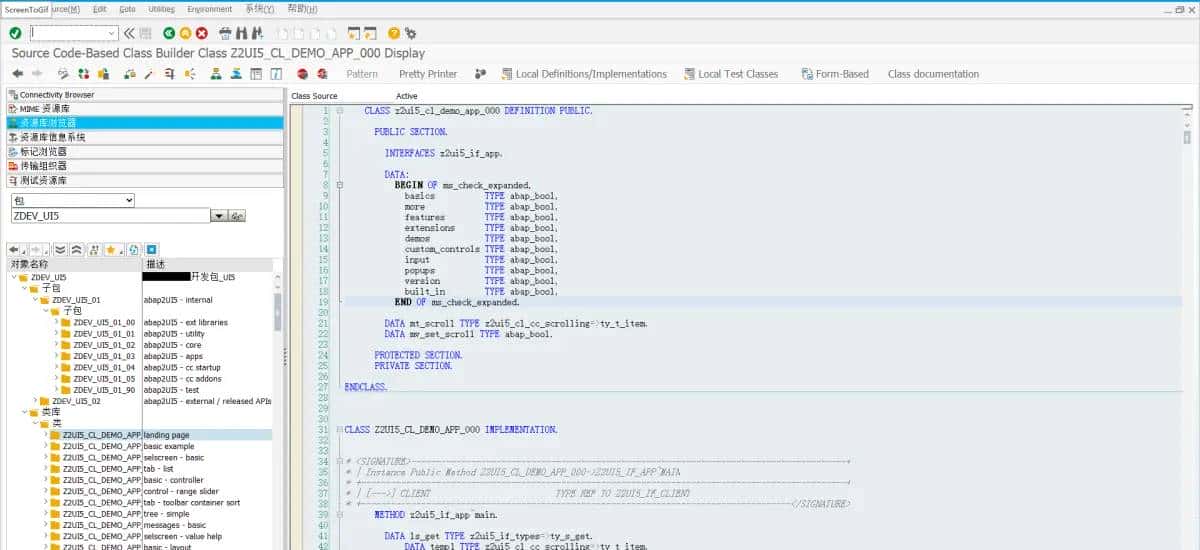Screen dimensions: 1200x550
Task: Click the Refresh object list icon
Action: pos(134,249)
